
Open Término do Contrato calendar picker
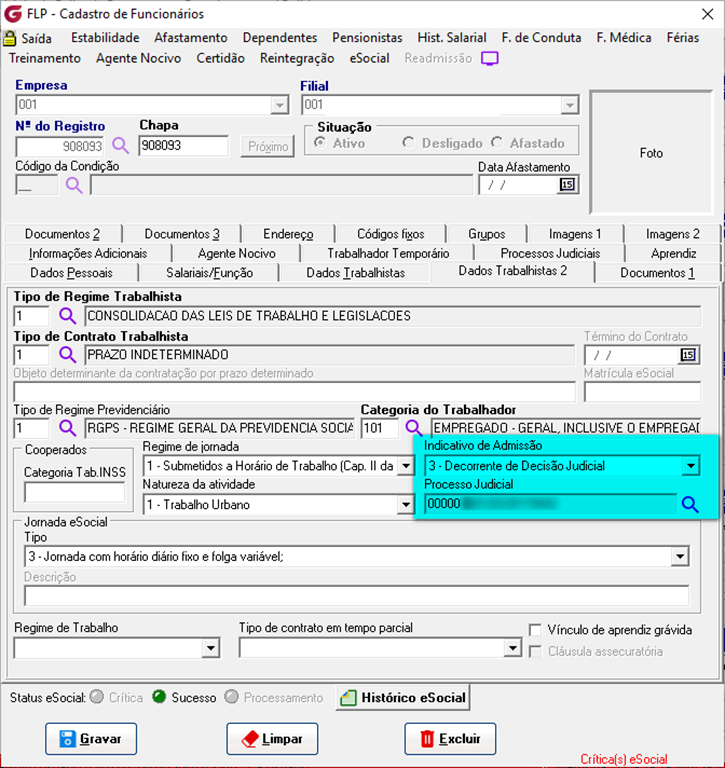pos(688,355)
